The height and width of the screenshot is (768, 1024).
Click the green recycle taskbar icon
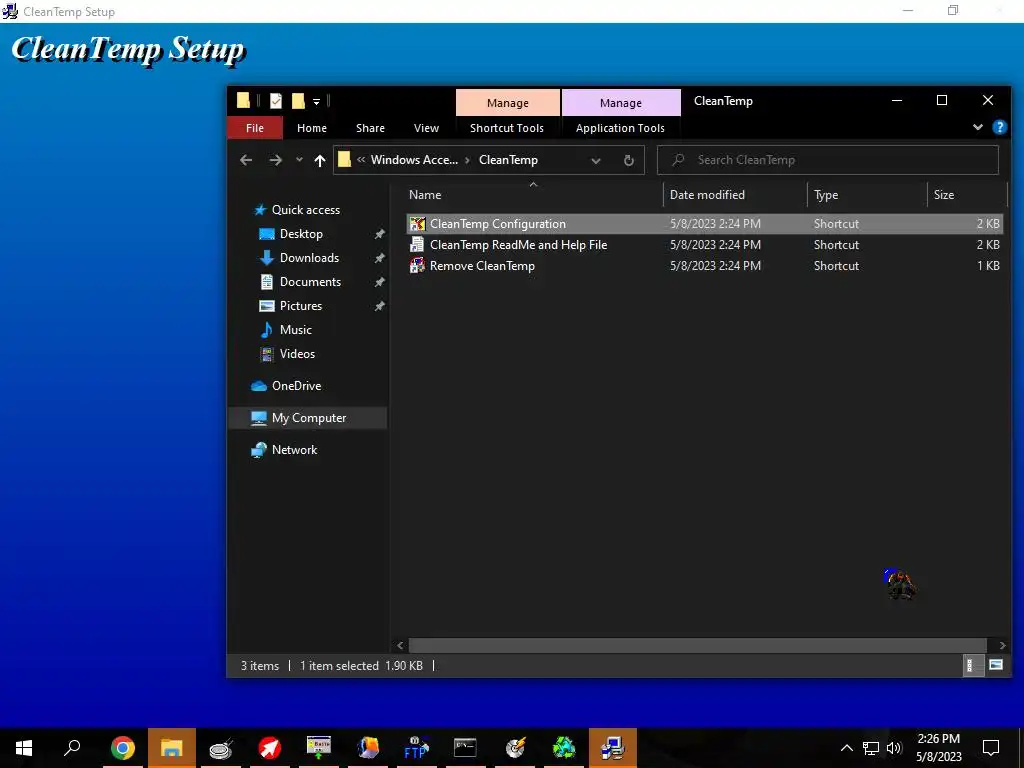[x=564, y=748]
